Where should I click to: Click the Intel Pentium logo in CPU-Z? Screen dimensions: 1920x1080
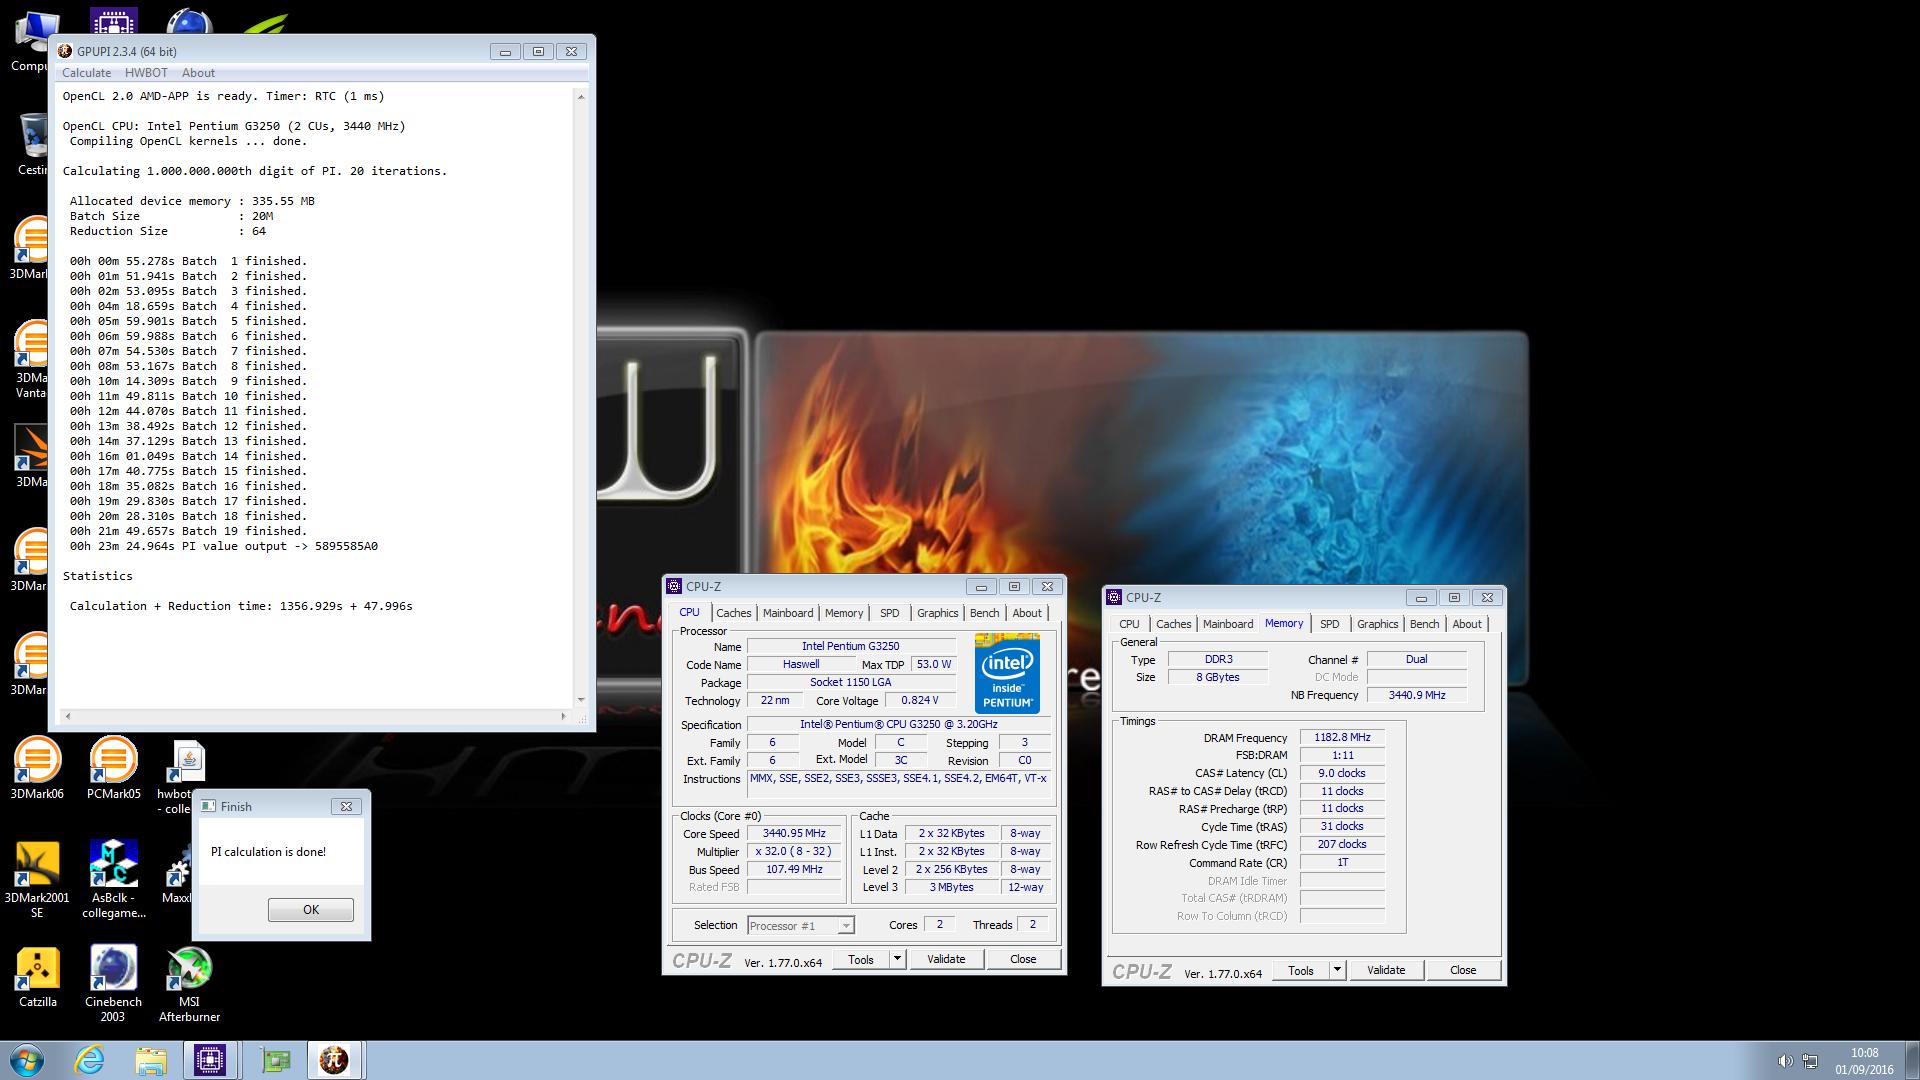point(1007,673)
